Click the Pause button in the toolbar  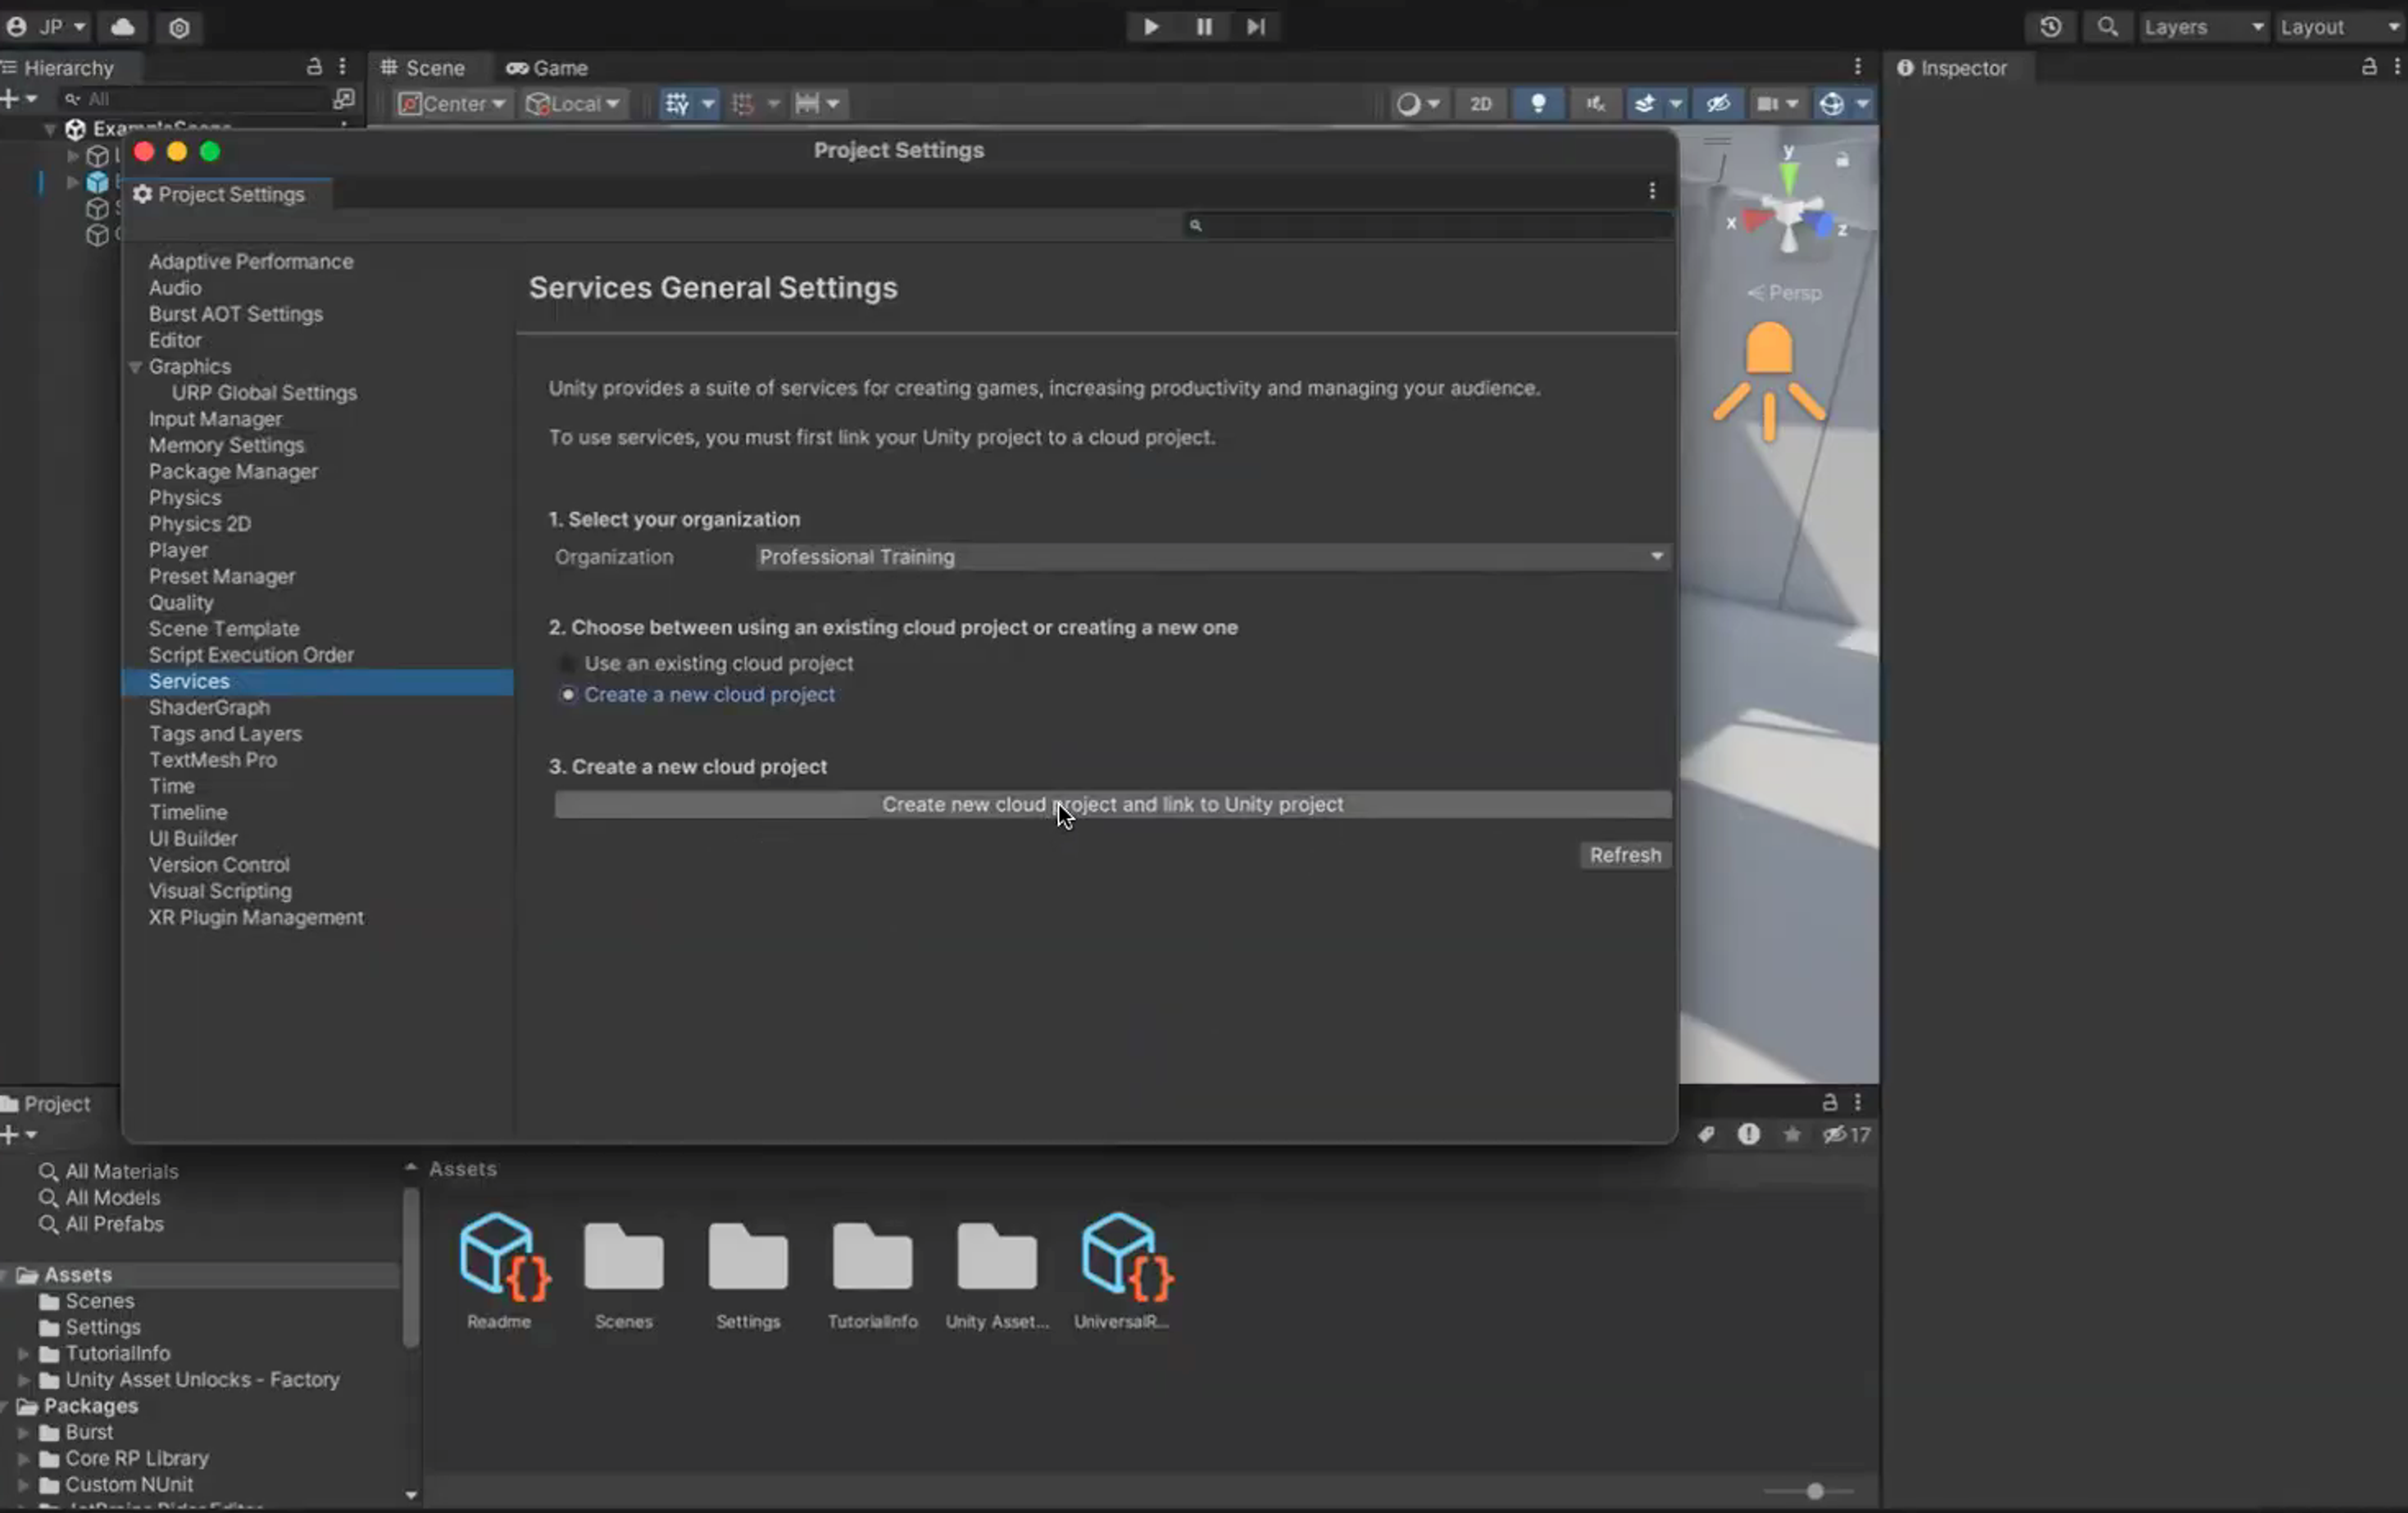click(x=1204, y=27)
